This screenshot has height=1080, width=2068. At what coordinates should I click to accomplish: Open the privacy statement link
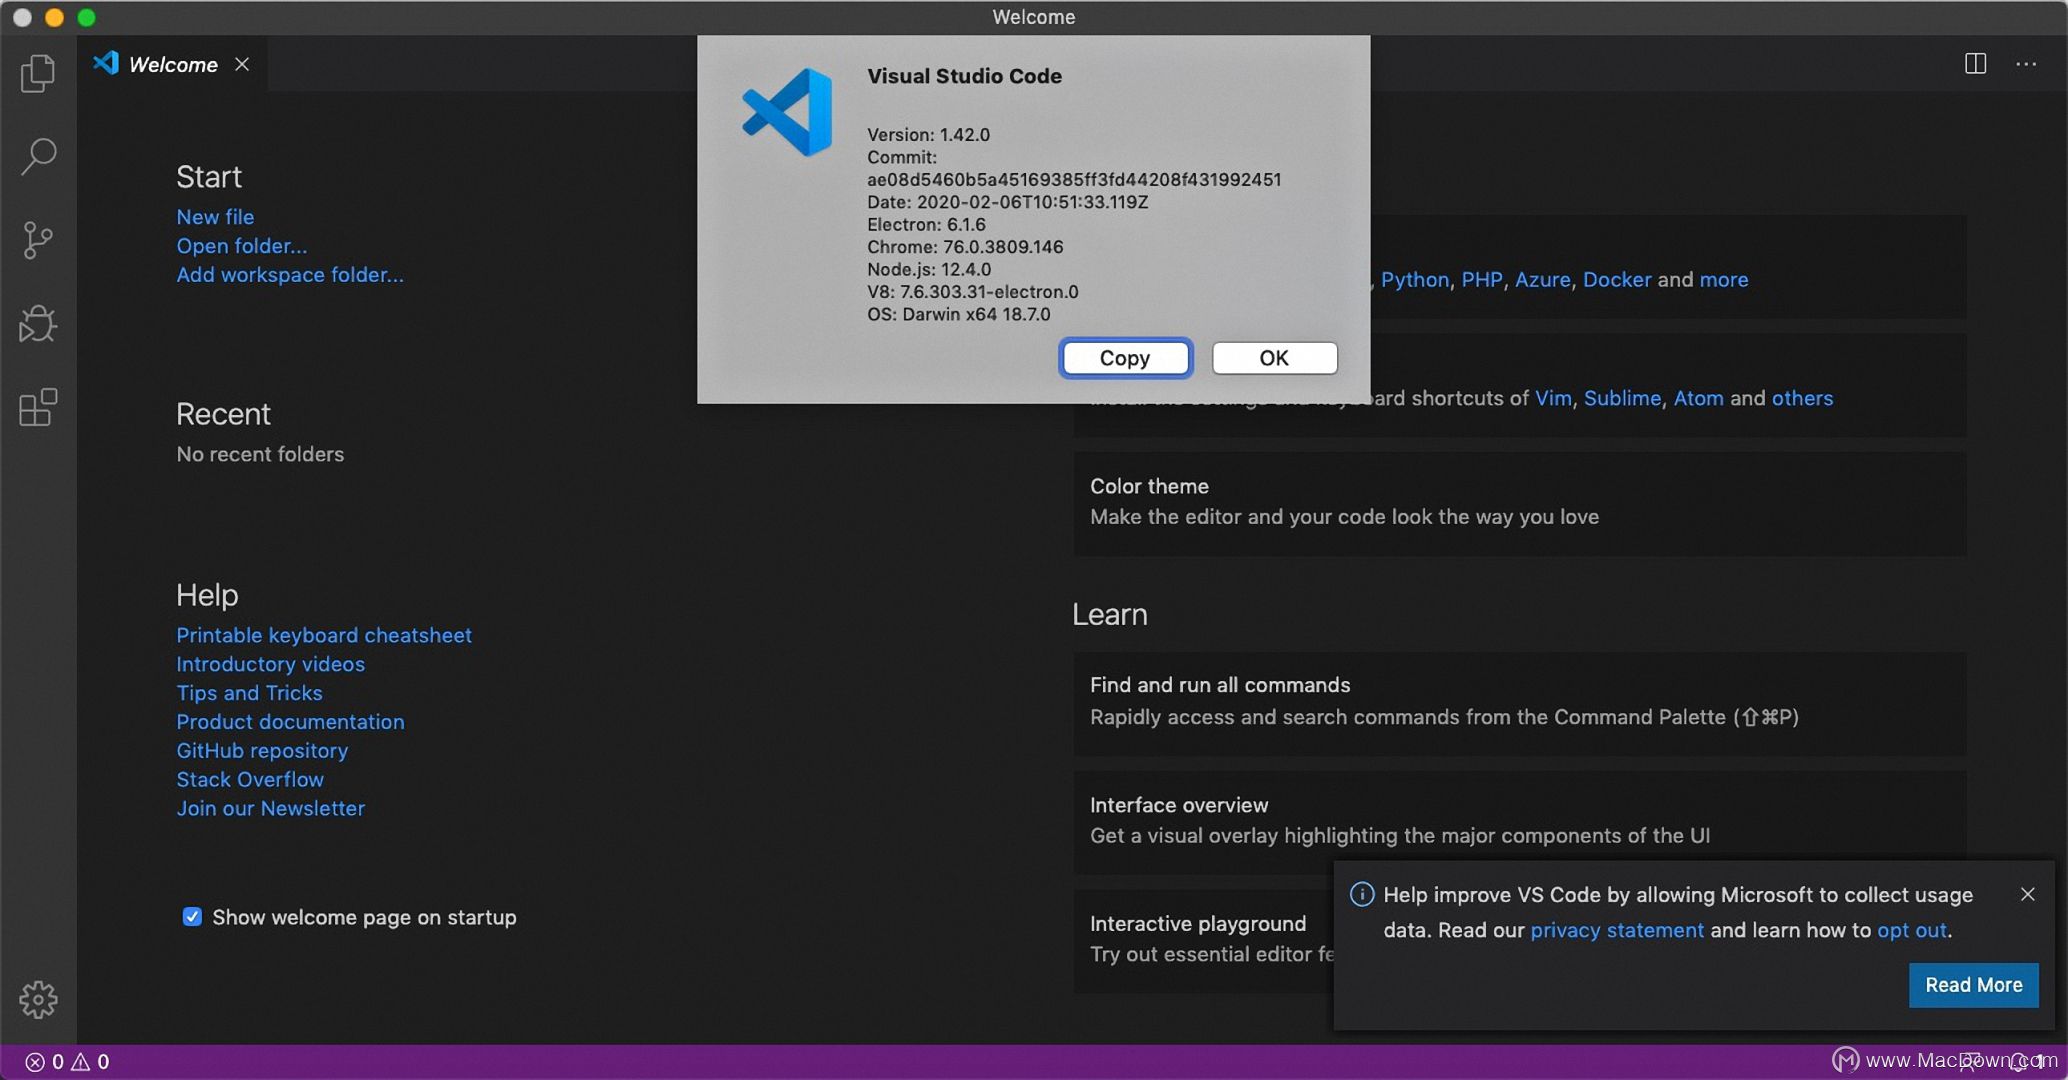point(1616,930)
